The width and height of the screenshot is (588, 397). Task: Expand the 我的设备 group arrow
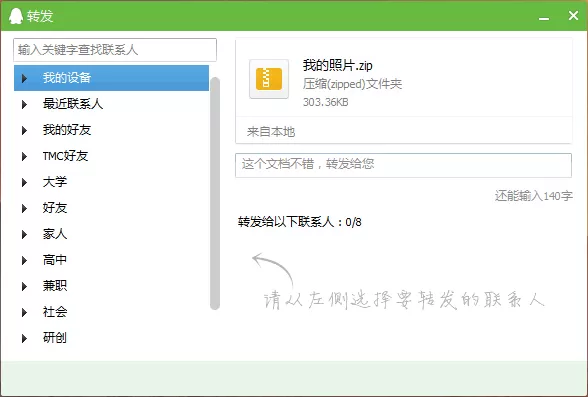(x=24, y=78)
